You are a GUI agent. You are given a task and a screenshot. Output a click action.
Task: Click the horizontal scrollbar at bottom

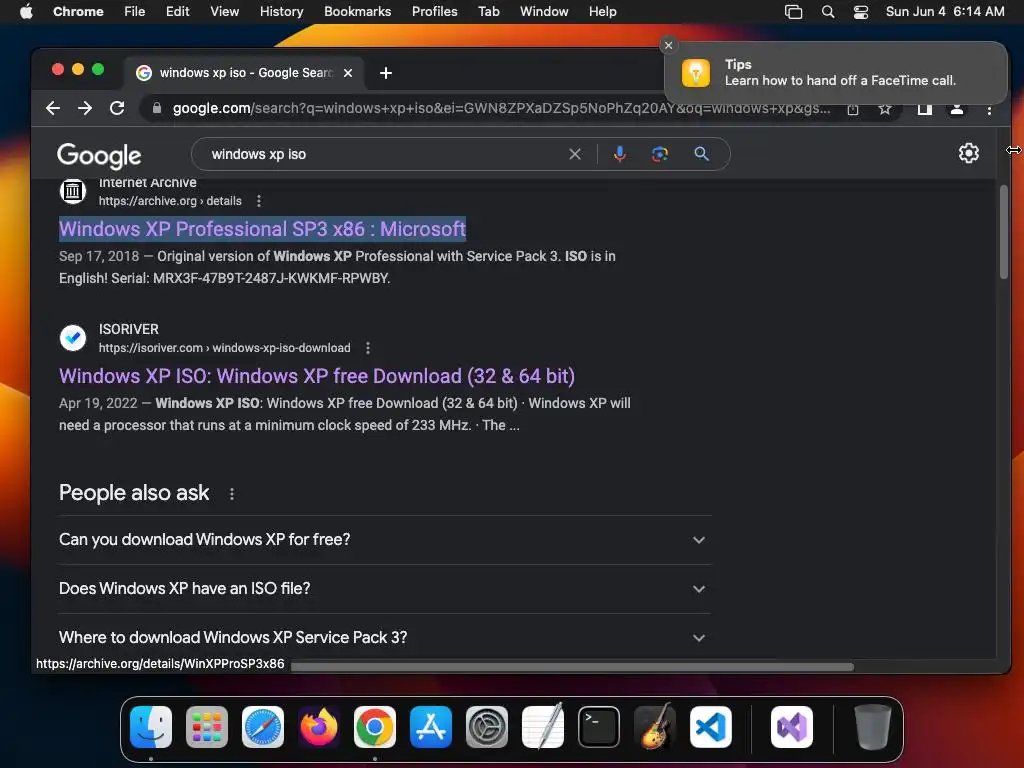[x=572, y=667]
